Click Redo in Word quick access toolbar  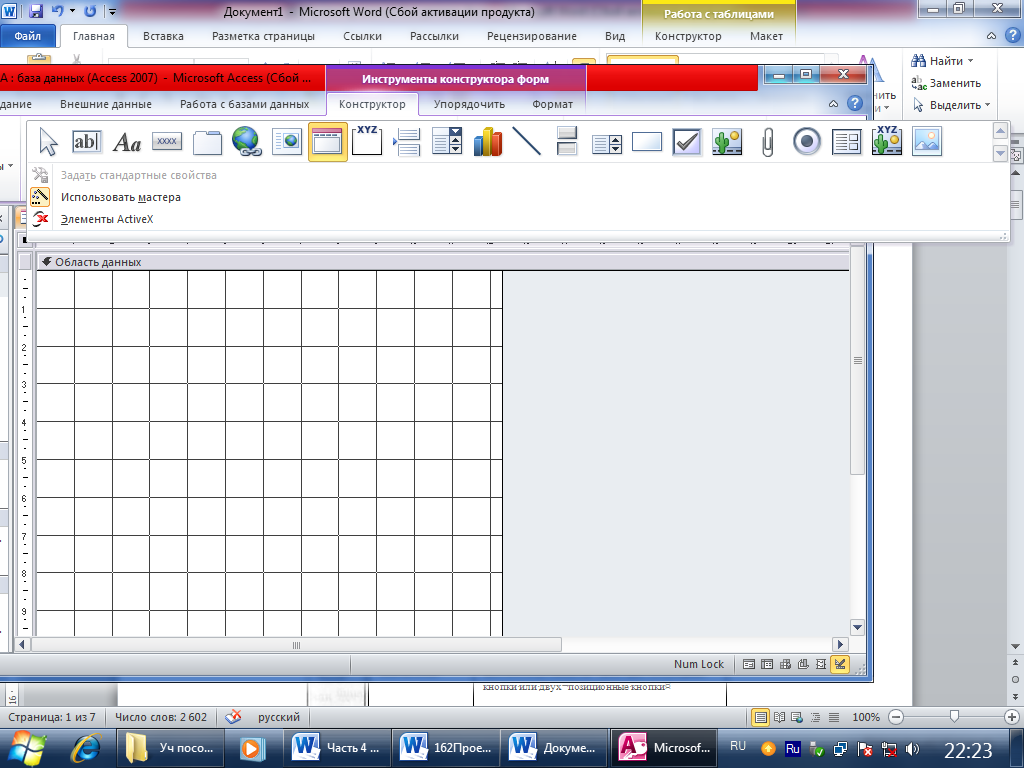pos(91,11)
